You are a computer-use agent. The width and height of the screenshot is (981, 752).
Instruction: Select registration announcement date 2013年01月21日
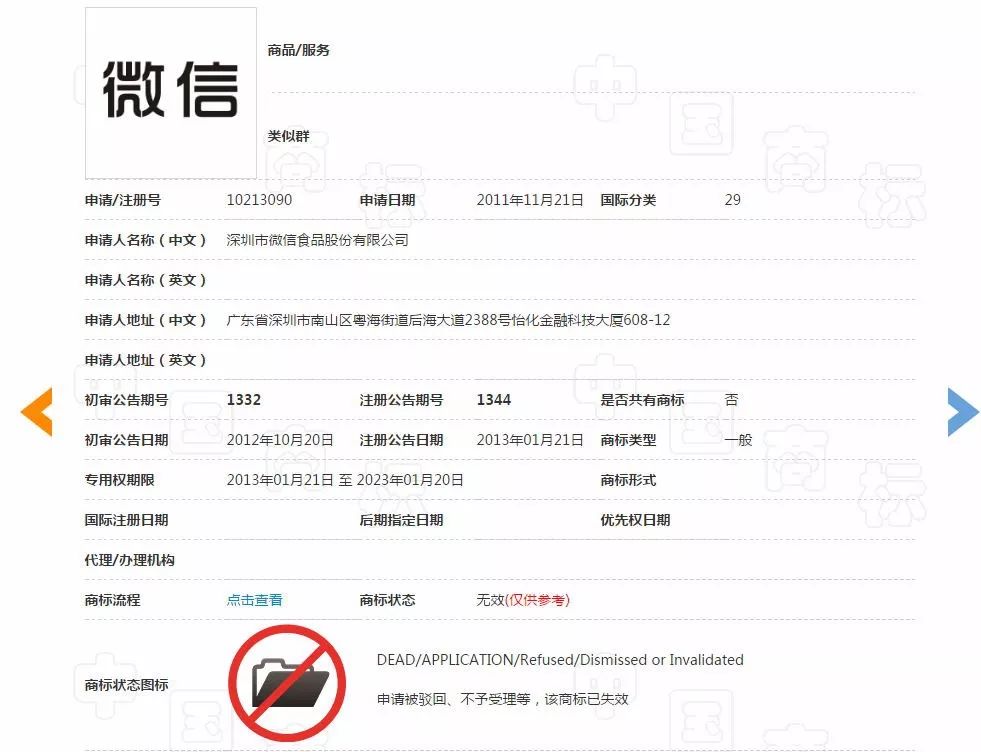pos(530,440)
